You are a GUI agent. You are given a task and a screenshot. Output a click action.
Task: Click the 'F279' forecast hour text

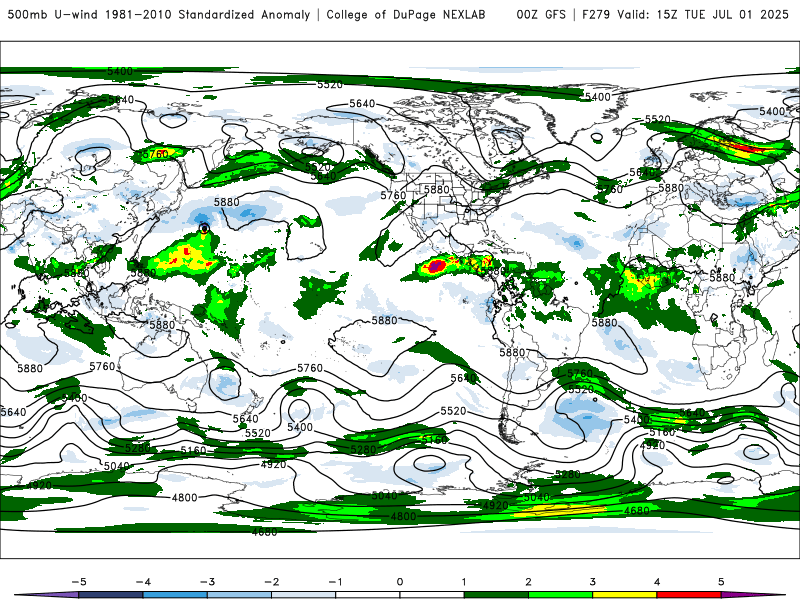click(596, 15)
